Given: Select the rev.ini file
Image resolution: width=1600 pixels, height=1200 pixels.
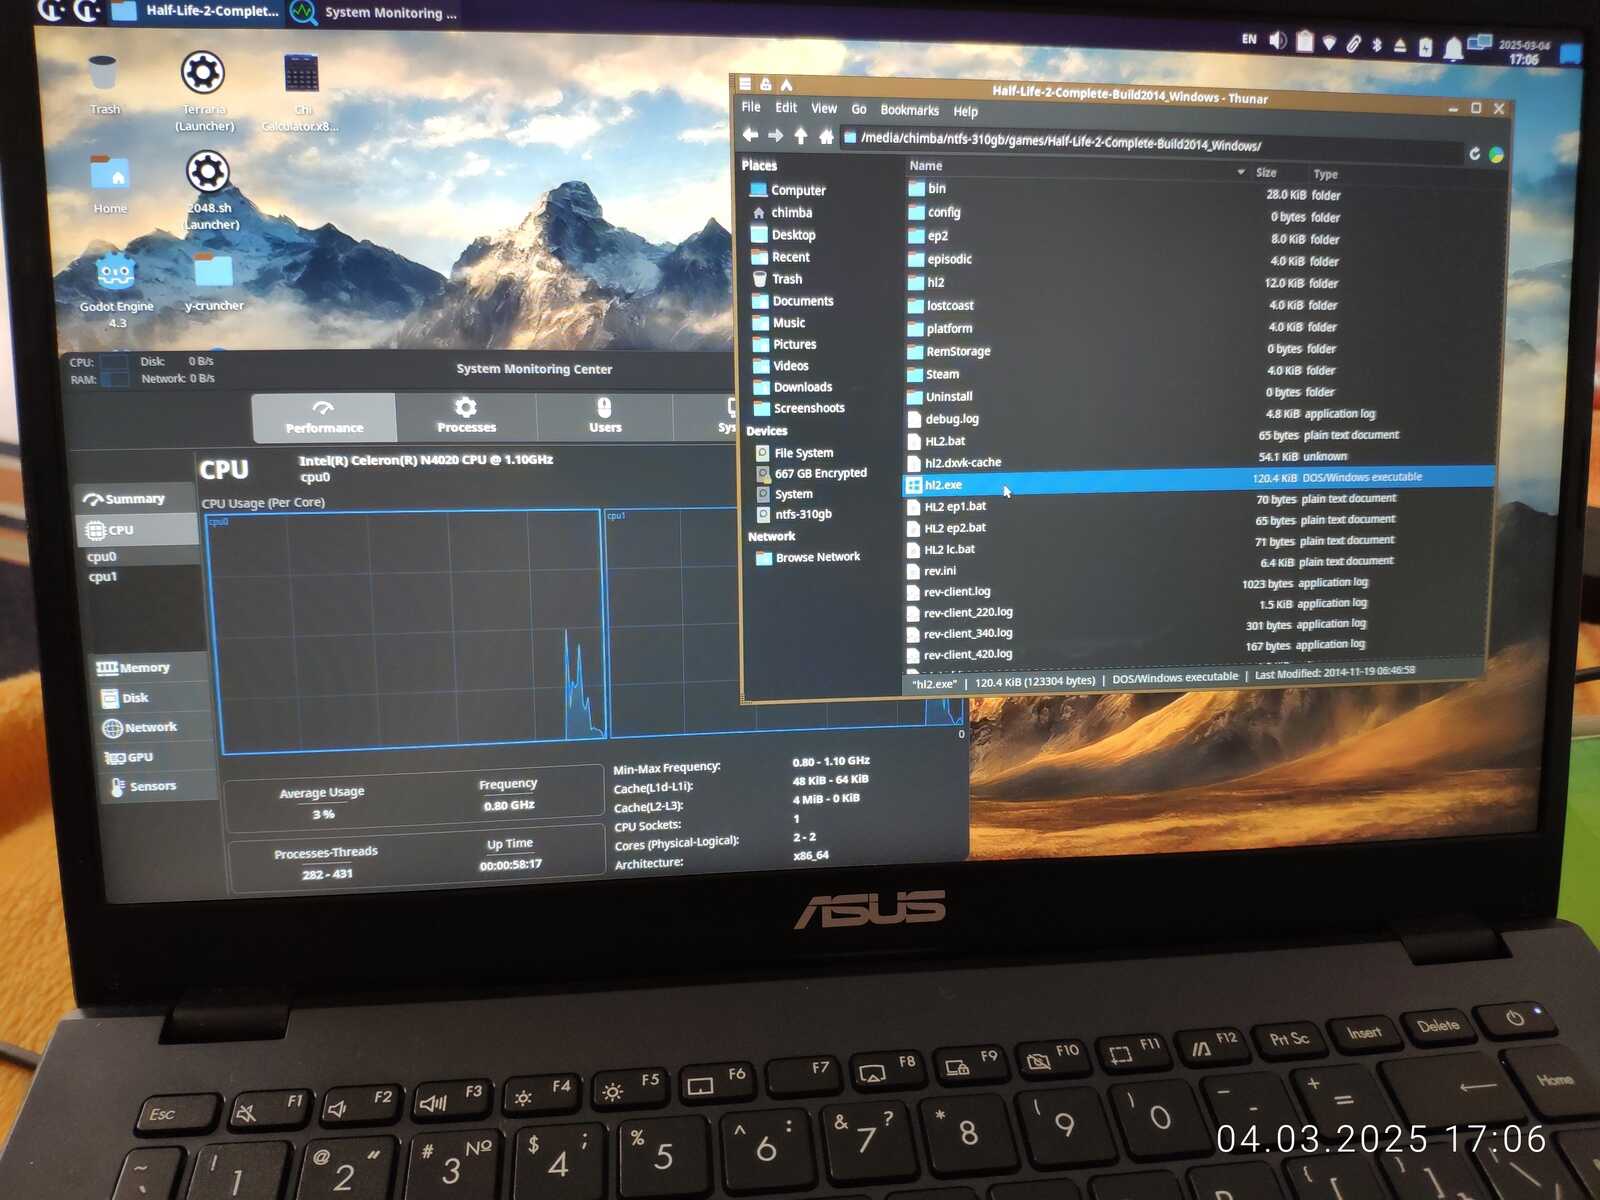Looking at the screenshot, I should [x=940, y=571].
